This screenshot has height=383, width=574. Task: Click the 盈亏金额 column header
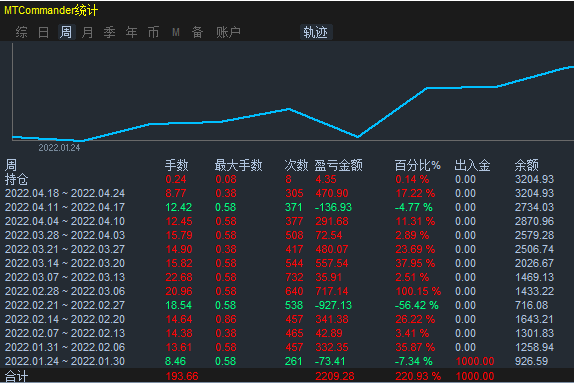[x=338, y=166]
